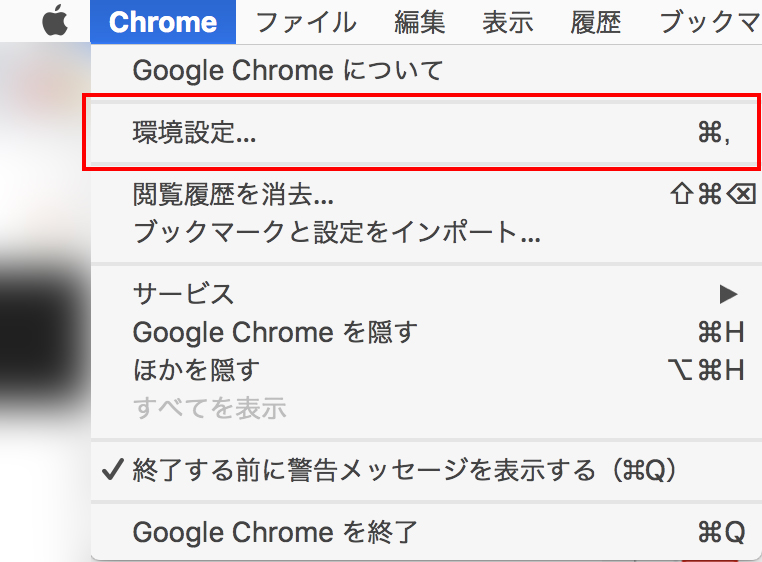The image size is (762, 562).
Task: Open the 表示 menu
Action: coord(508,22)
